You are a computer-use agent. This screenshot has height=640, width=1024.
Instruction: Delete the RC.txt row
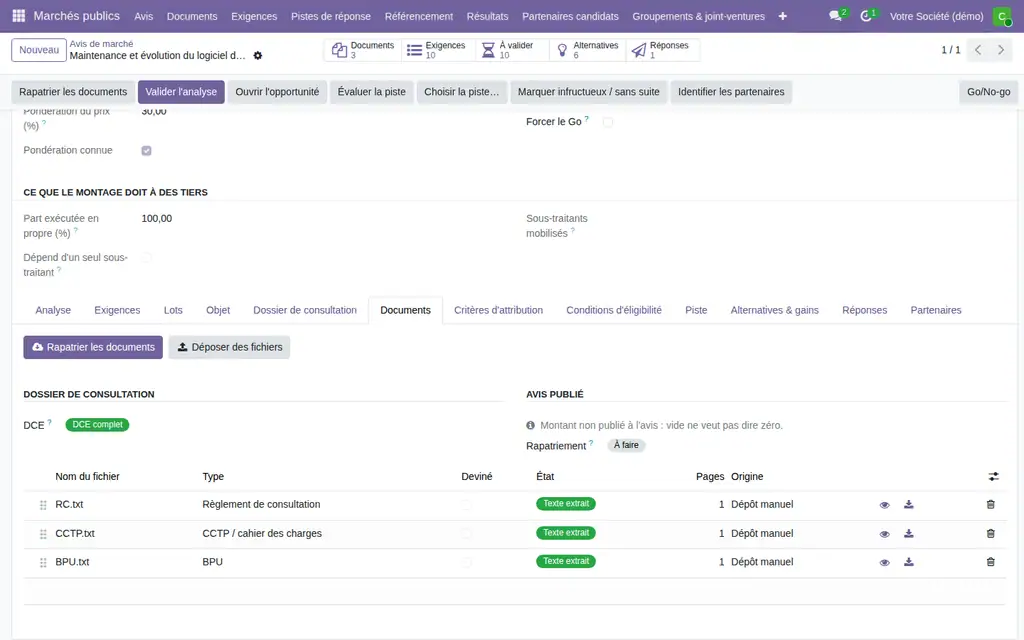click(990, 504)
